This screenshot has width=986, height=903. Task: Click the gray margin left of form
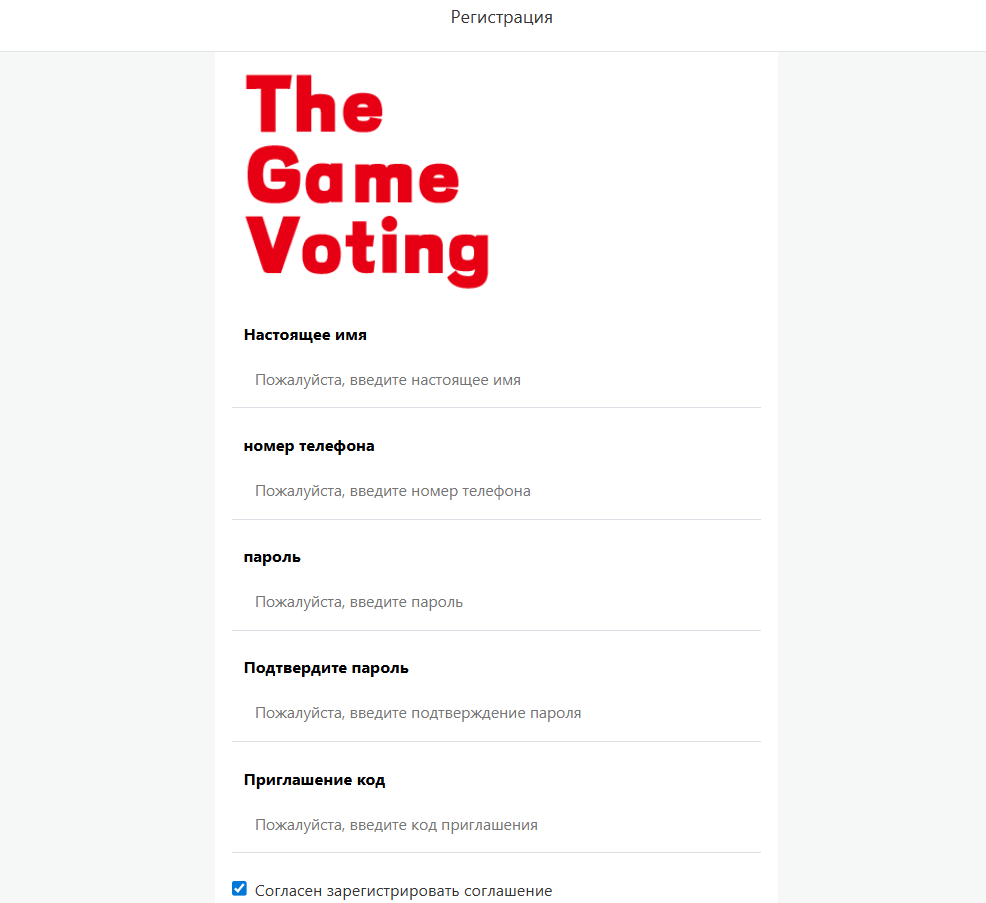point(105,450)
